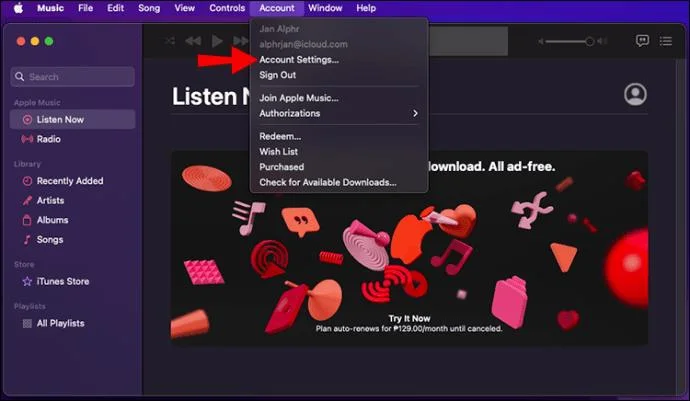The height and width of the screenshot is (401, 690).
Task: Start playback with Play button
Action: pyautogui.click(x=217, y=41)
